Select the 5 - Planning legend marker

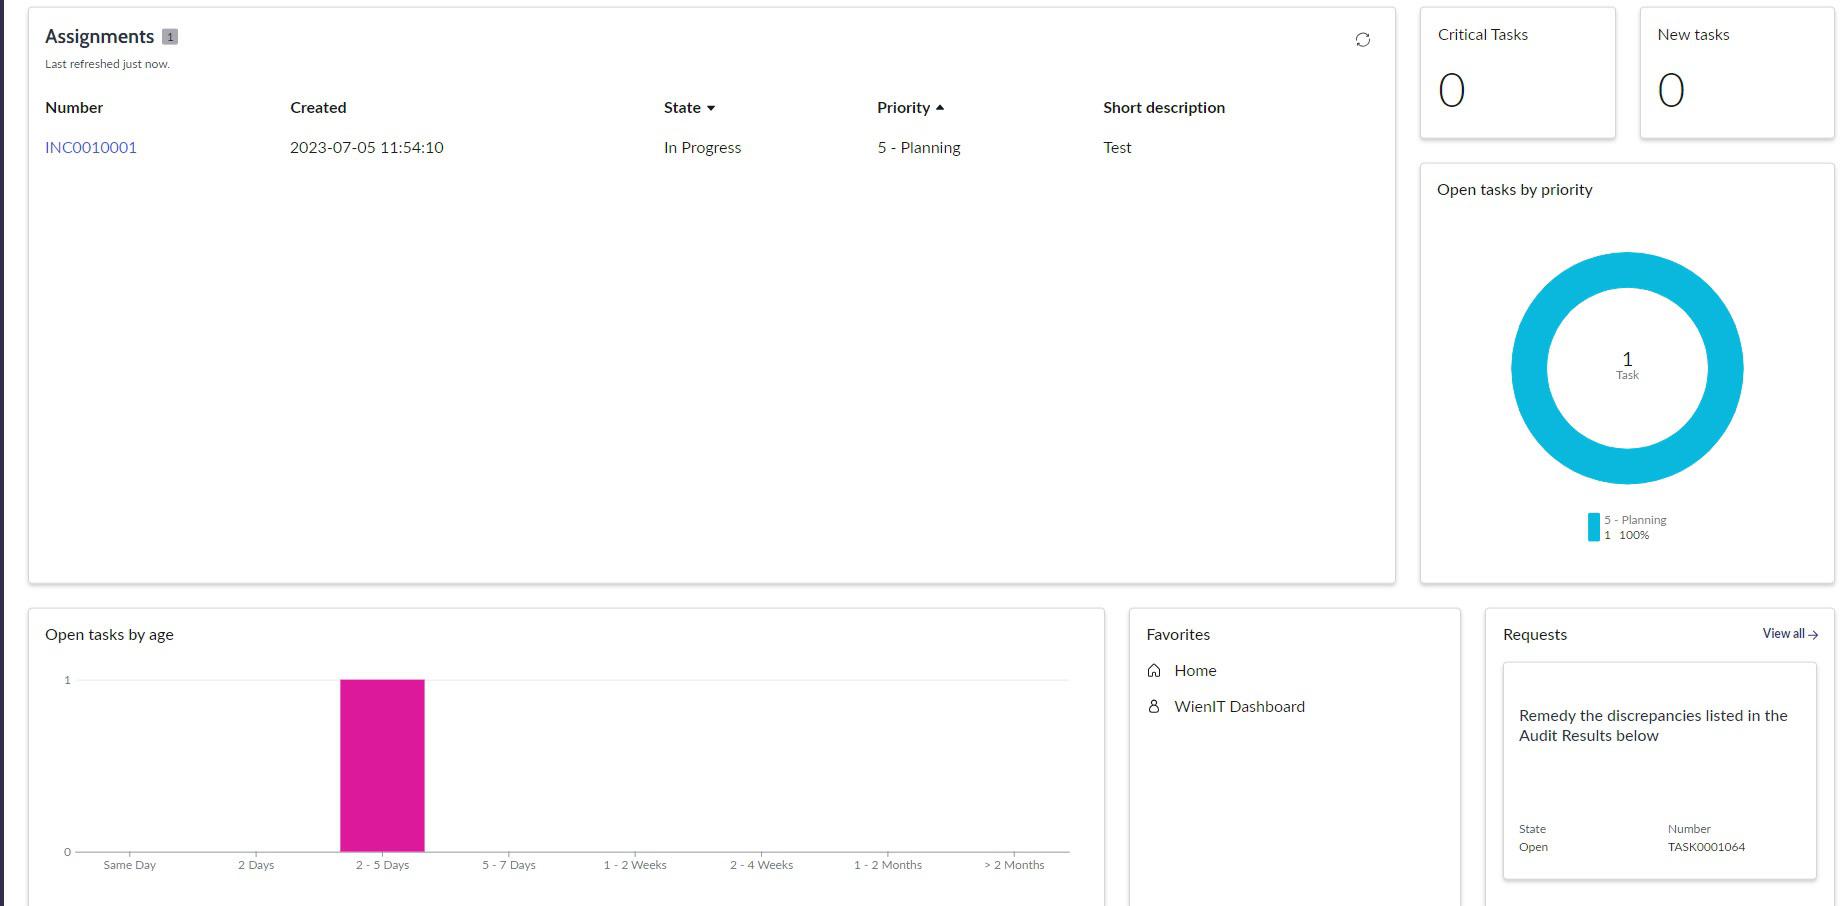coord(1594,526)
